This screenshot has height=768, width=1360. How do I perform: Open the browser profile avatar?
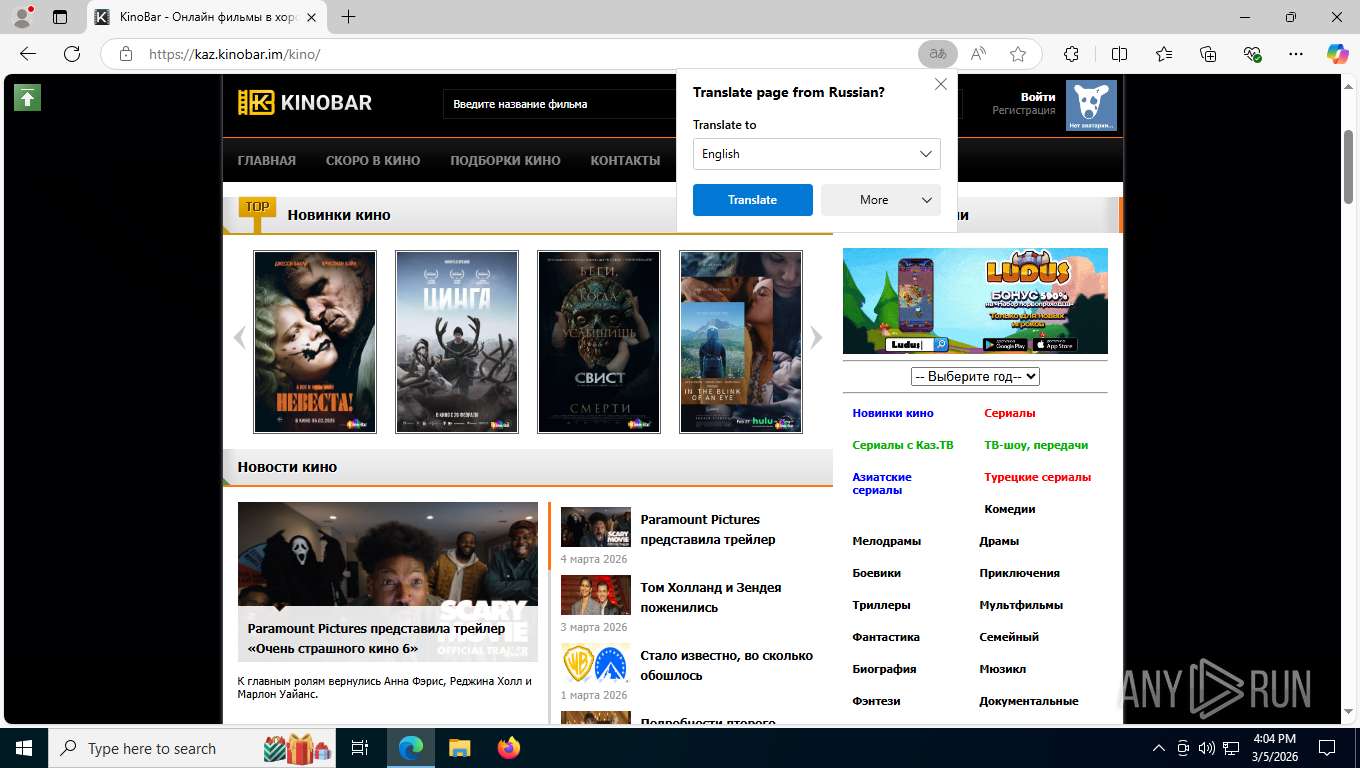22,16
